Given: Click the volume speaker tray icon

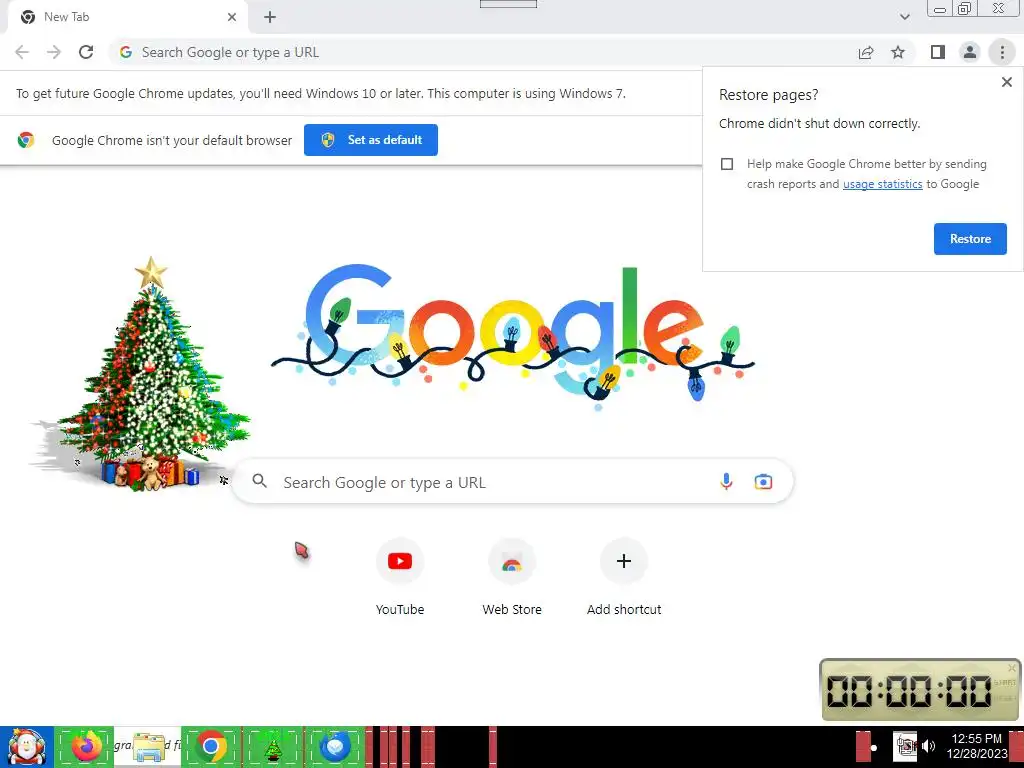Looking at the screenshot, I should 929,746.
